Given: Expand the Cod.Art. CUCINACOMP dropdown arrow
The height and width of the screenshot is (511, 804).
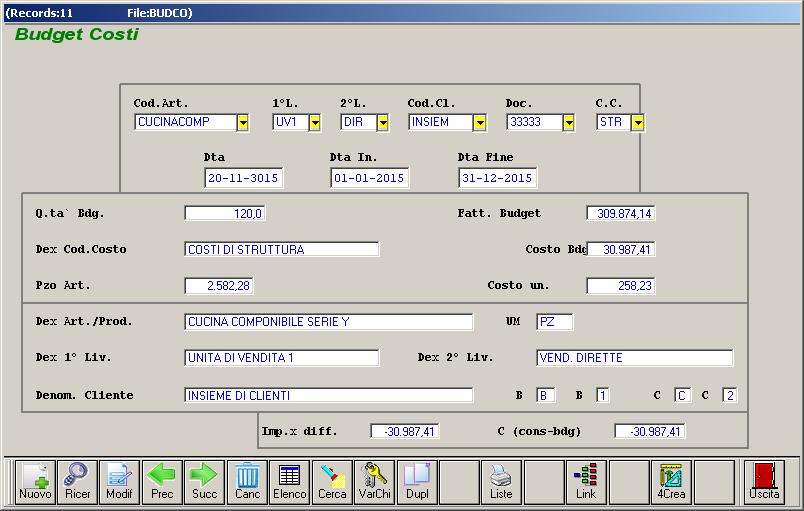Looking at the screenshot, I should pos(243,122).
